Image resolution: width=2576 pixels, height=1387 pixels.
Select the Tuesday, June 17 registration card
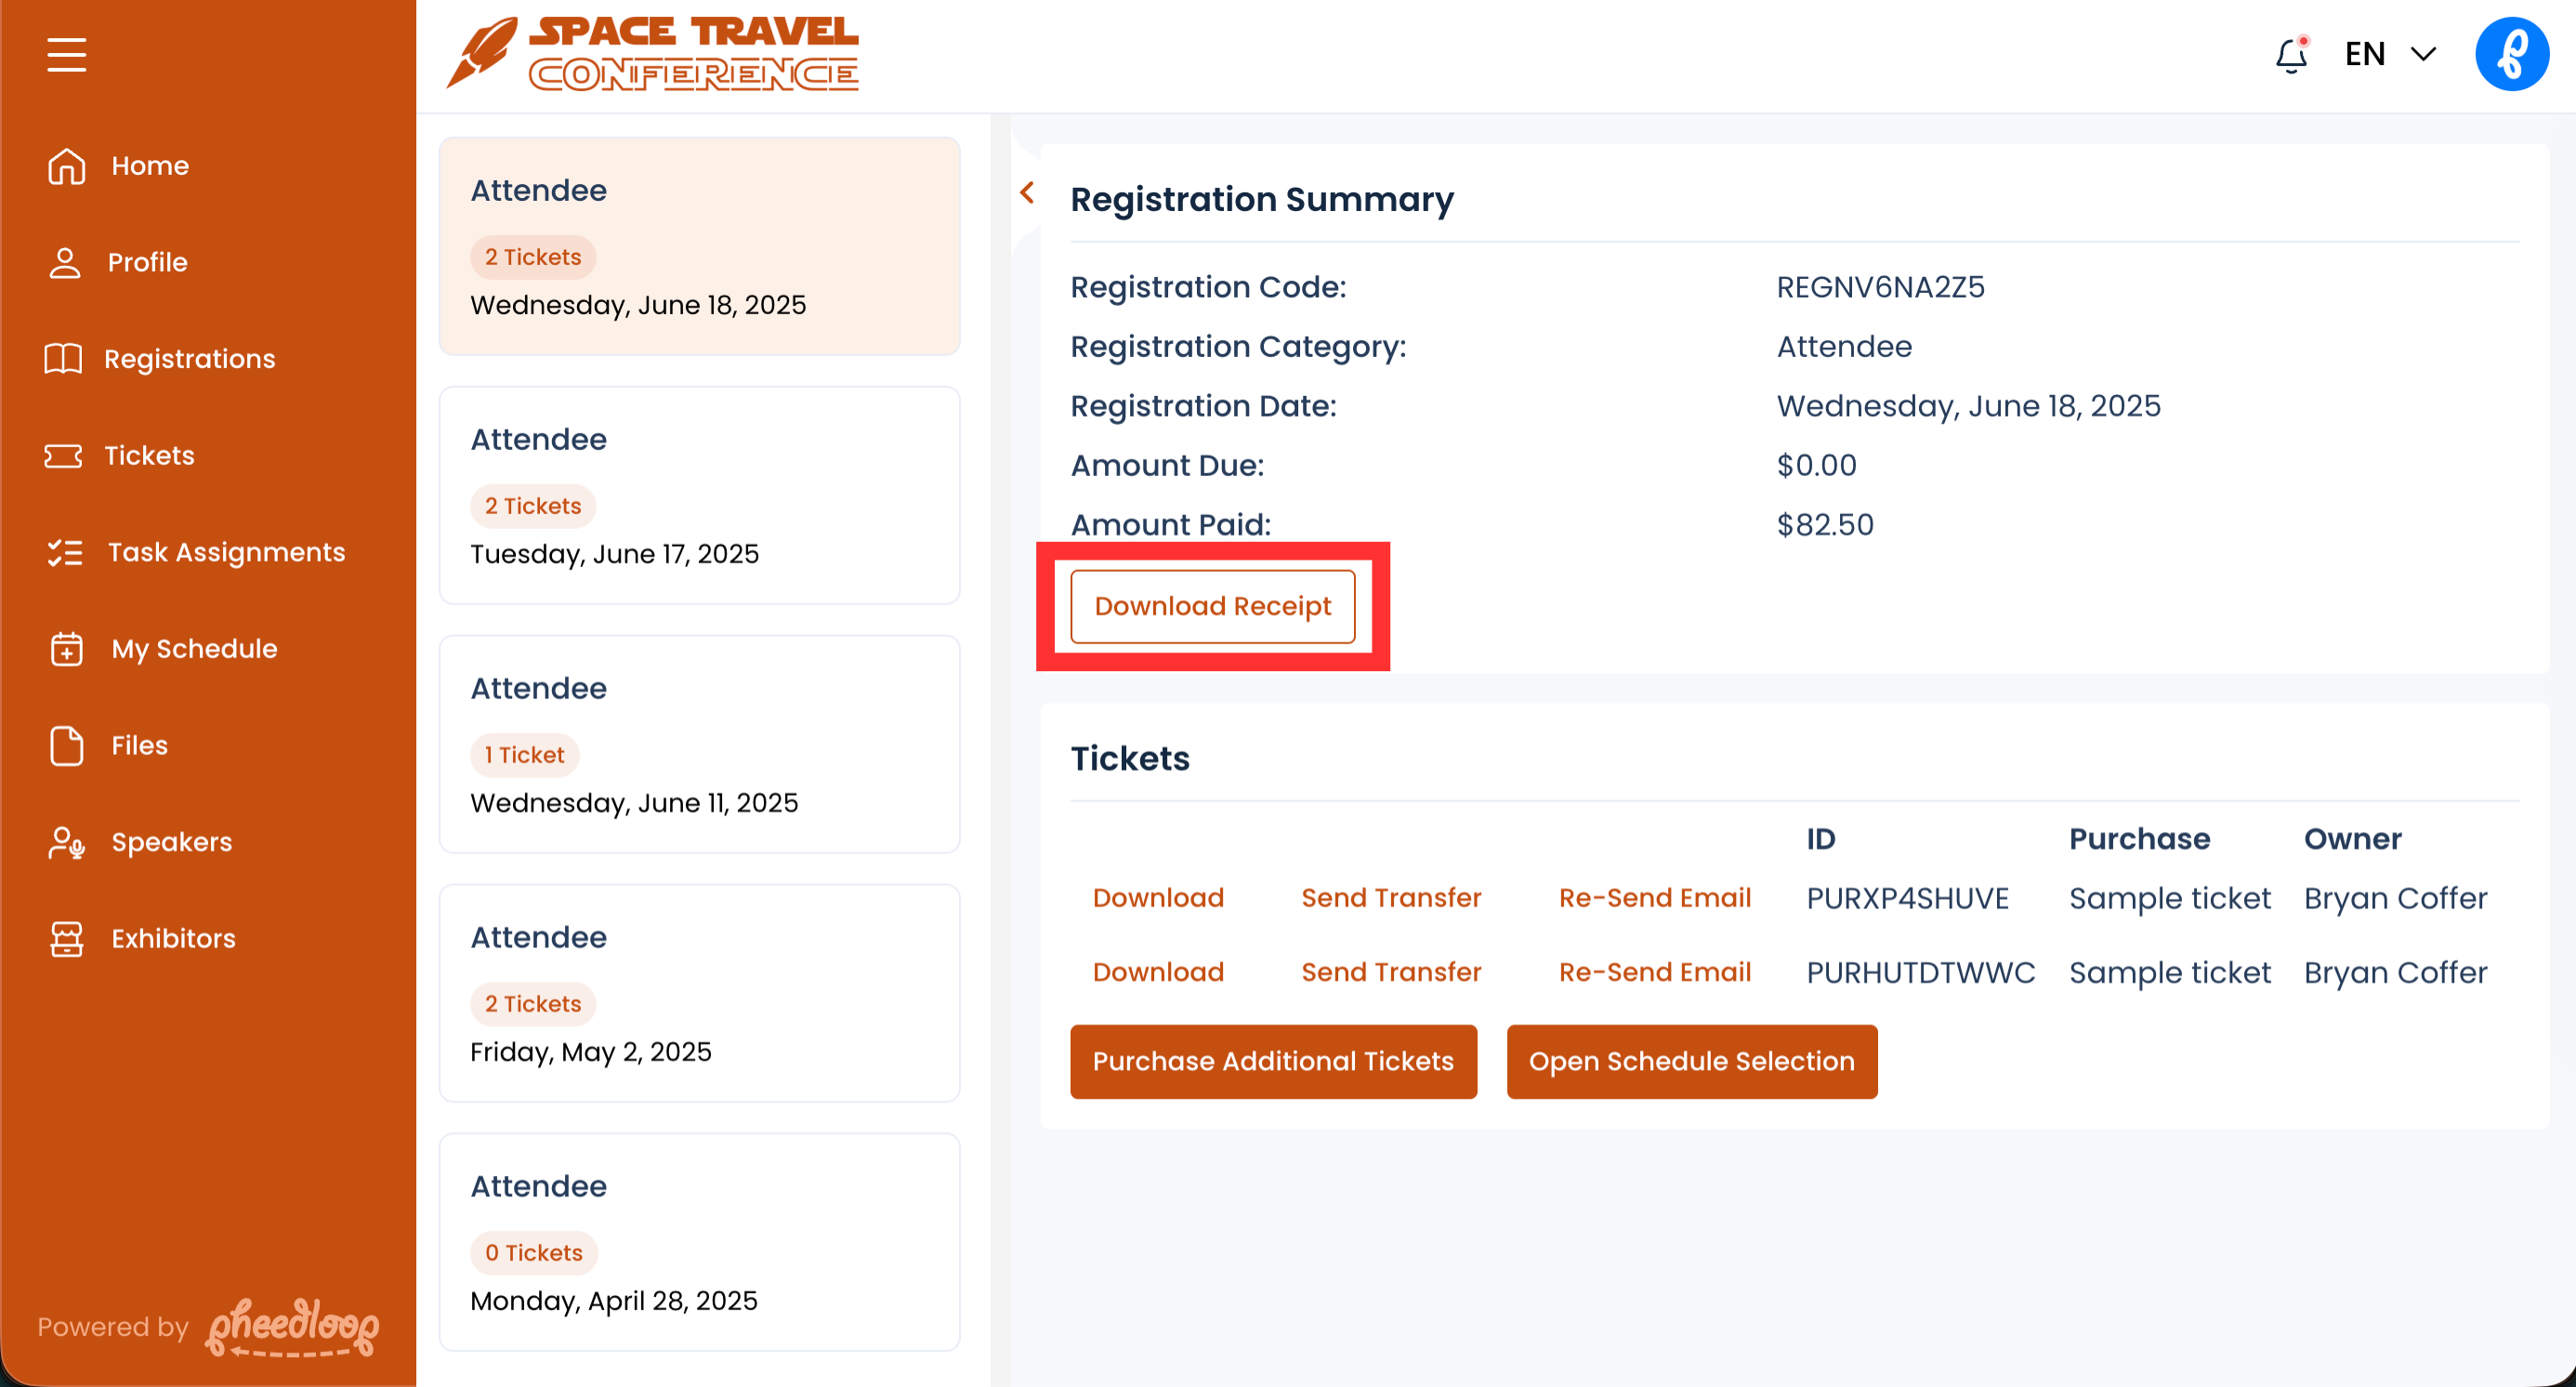(x=699, y=496)
